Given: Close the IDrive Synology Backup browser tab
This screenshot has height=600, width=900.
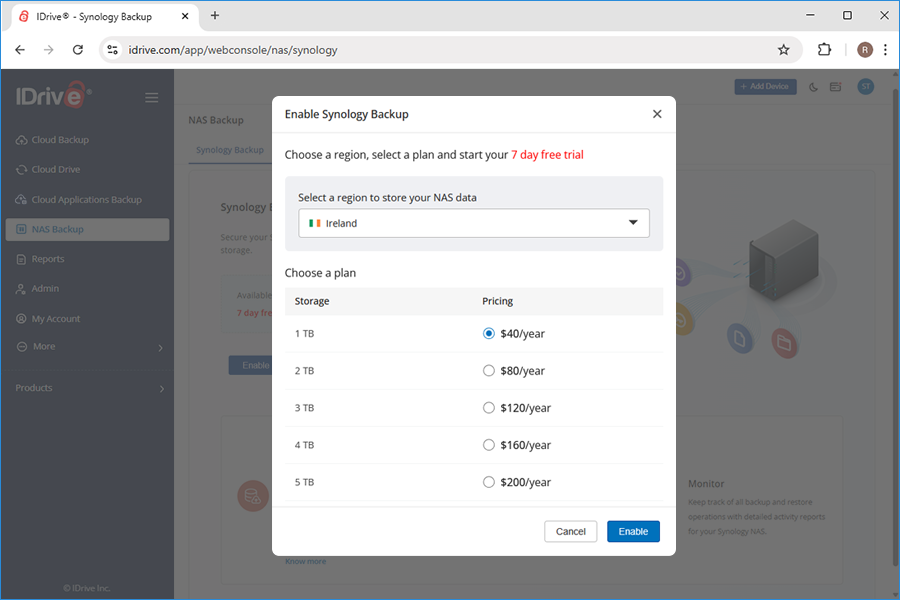Looking at the screenshot, I should 185,16.
